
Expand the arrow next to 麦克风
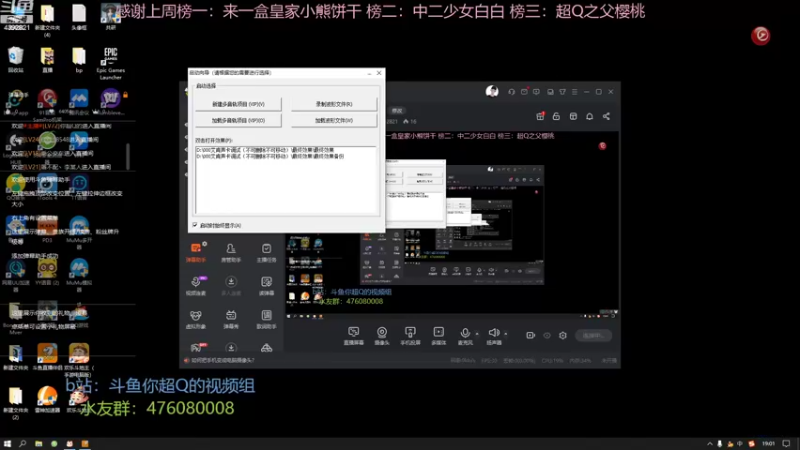click(x=477, y=334)
